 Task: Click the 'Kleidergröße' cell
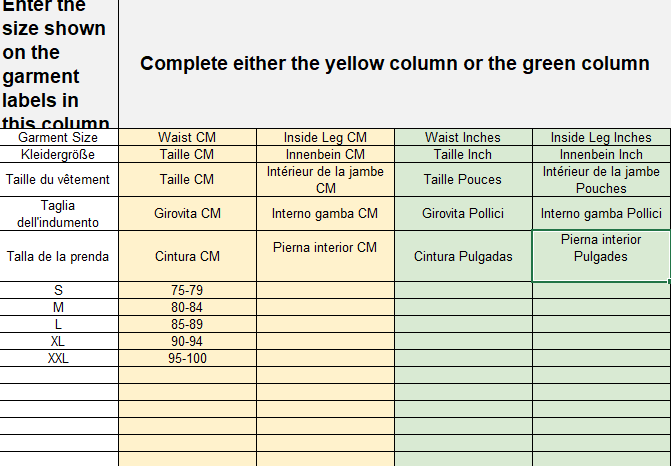(x=59, y=155)
